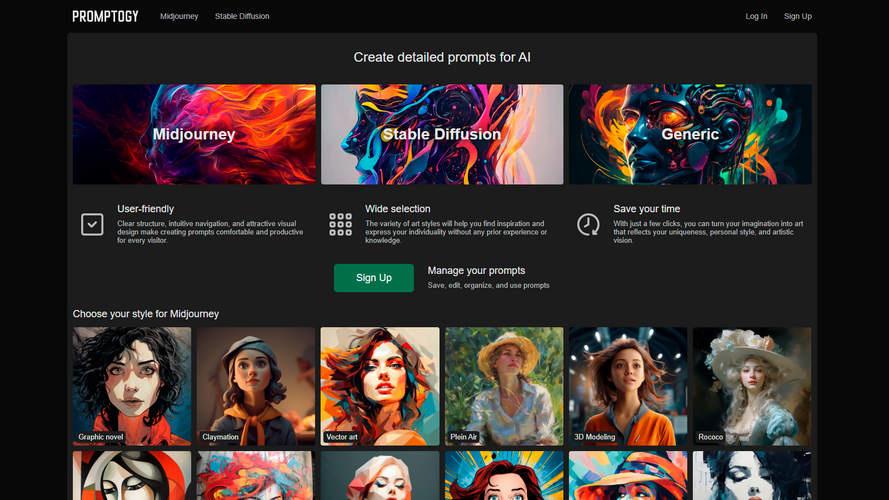Screen dimensions: 889x500
Task: Select the Midjourney banner card
Action: click(x=194, y=134)
